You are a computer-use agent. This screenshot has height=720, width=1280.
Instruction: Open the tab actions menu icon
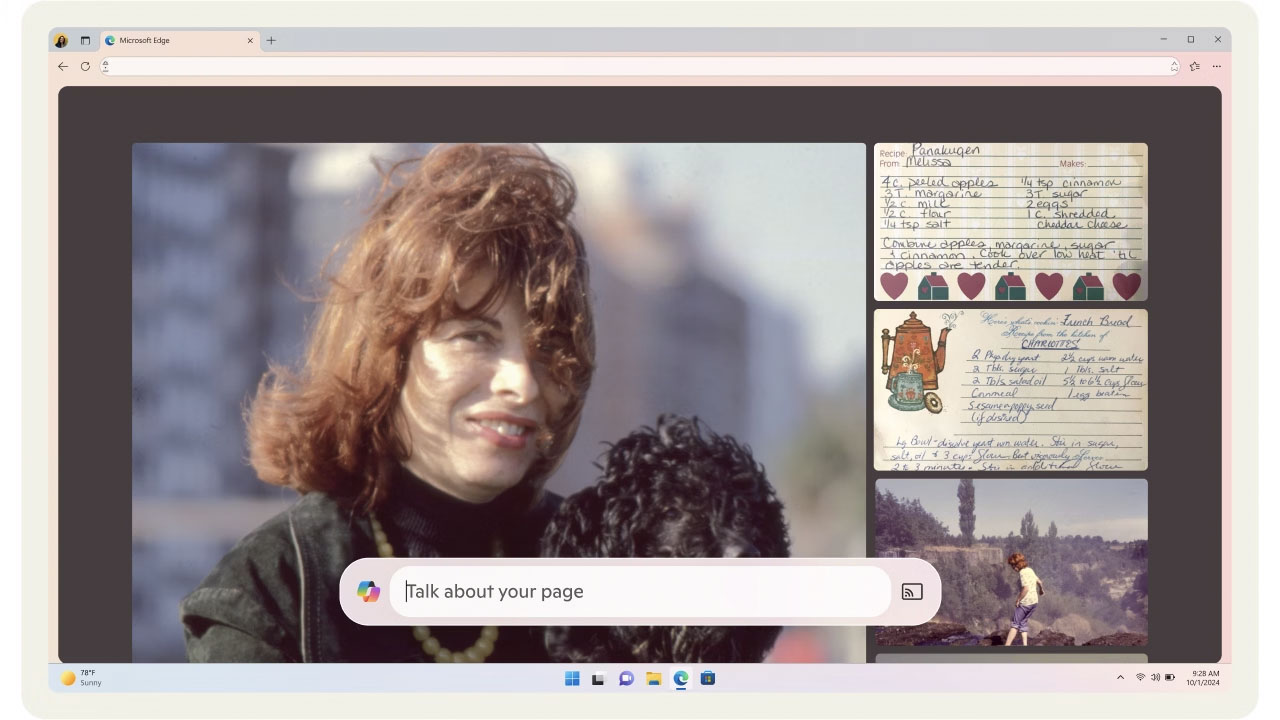(85, 41)
